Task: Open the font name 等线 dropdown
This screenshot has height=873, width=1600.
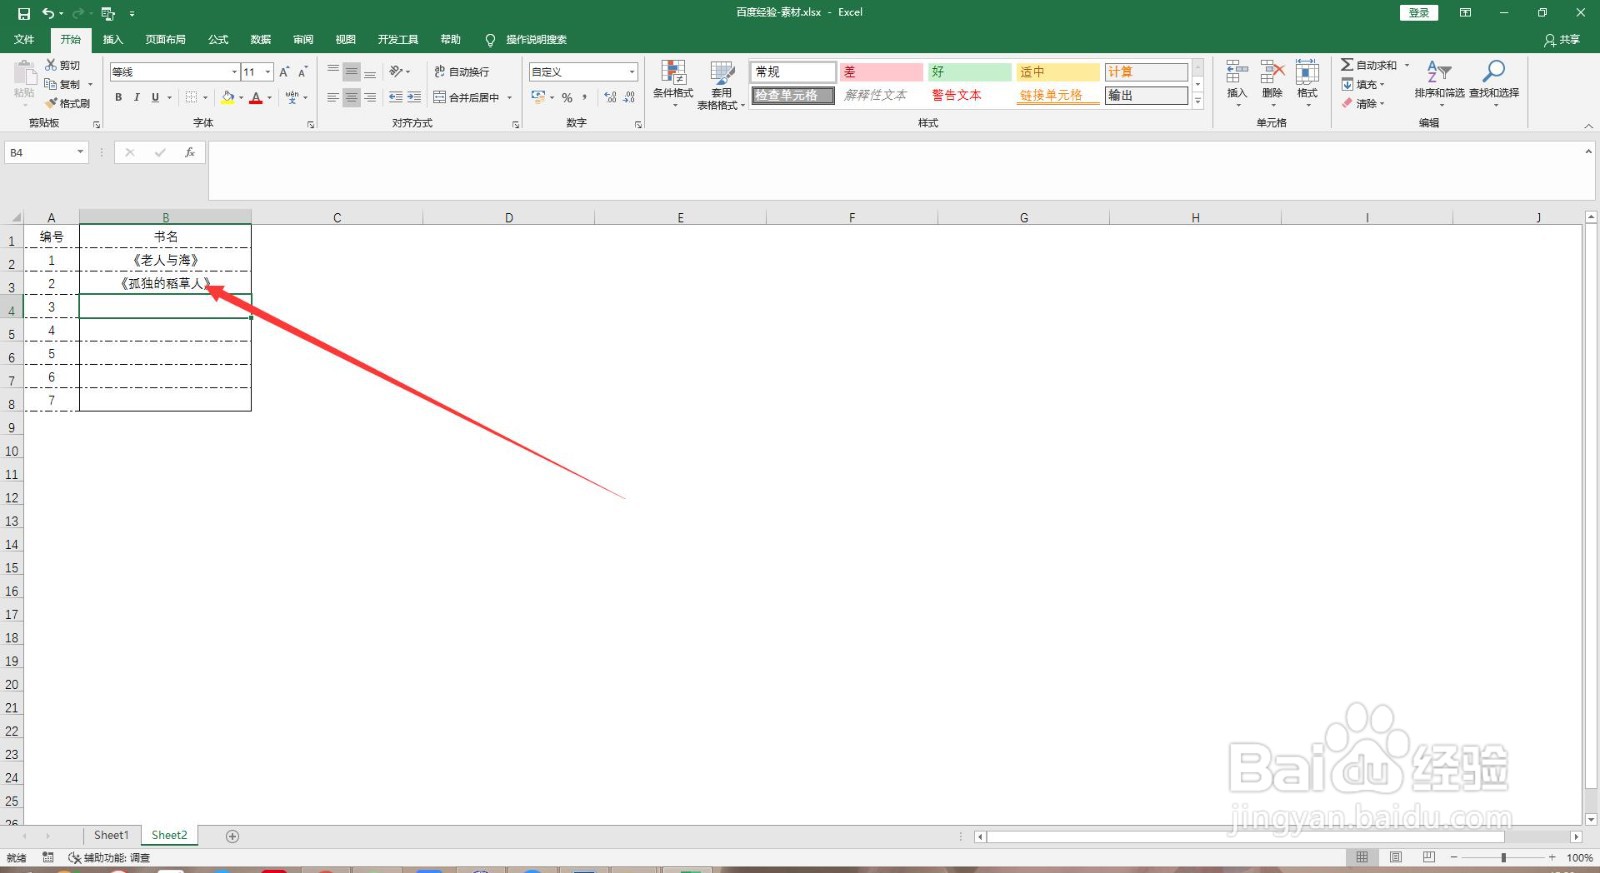Action: [234, 72]
